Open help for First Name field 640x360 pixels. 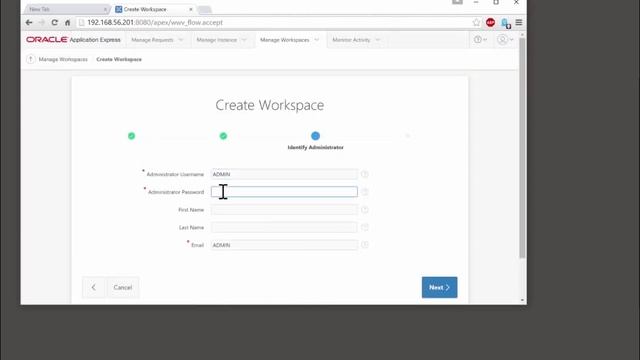point(364,210)
